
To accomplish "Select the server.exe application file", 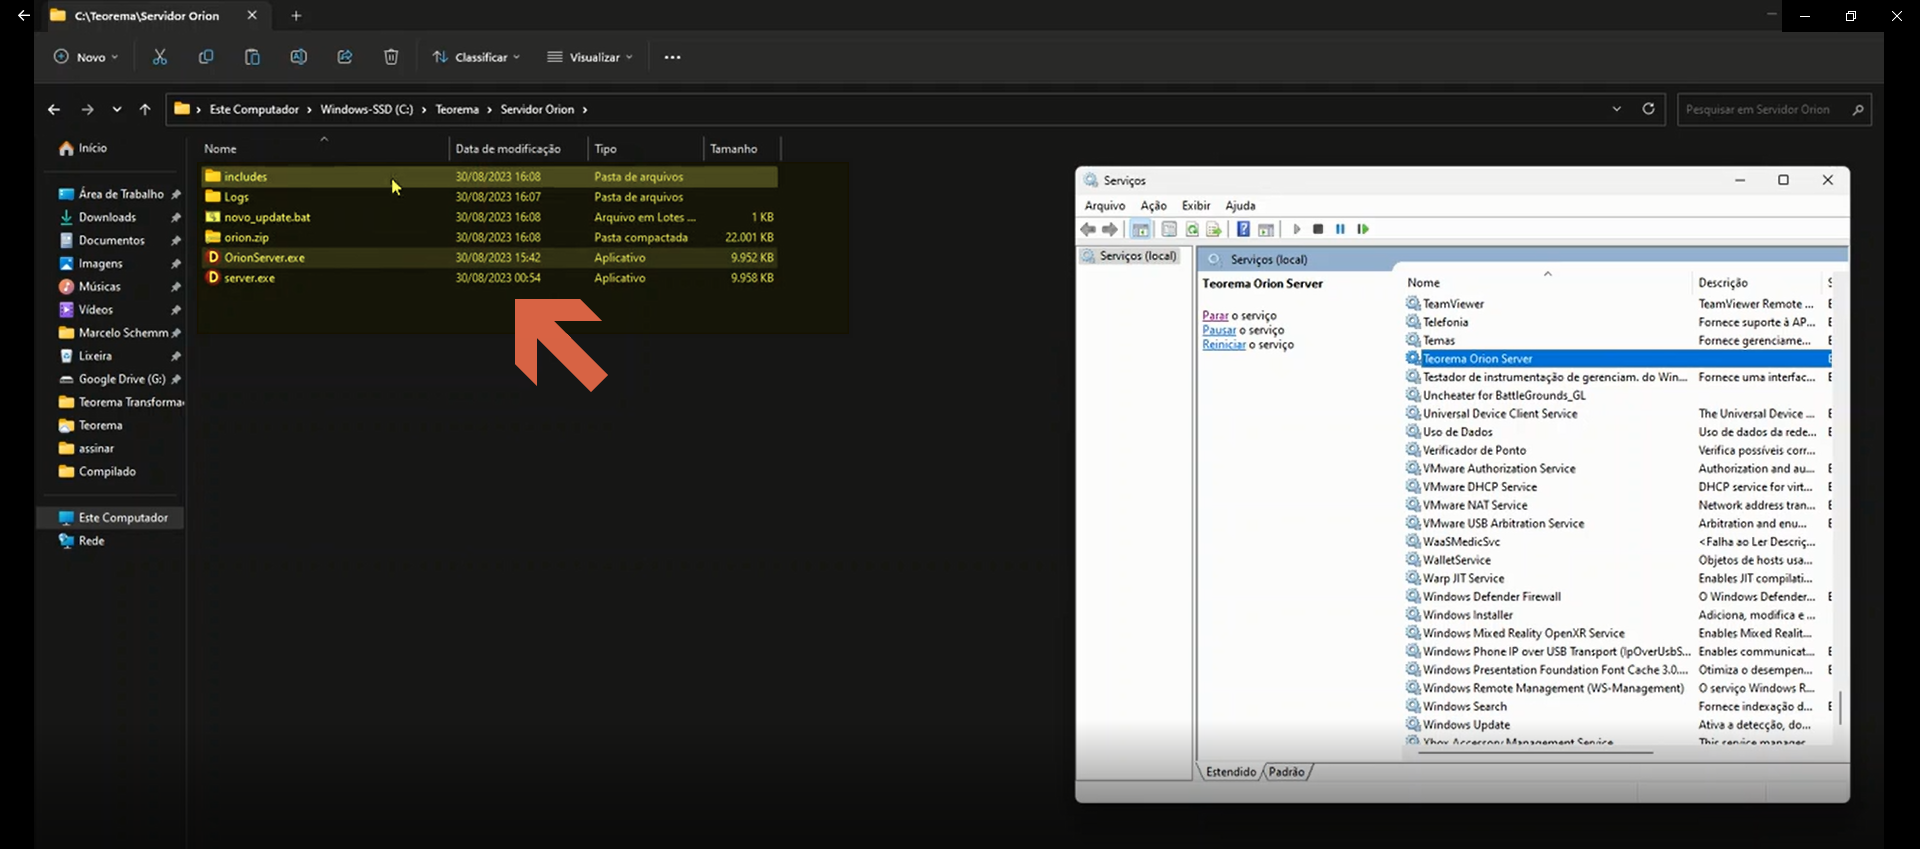I will [x=489, y=278].
